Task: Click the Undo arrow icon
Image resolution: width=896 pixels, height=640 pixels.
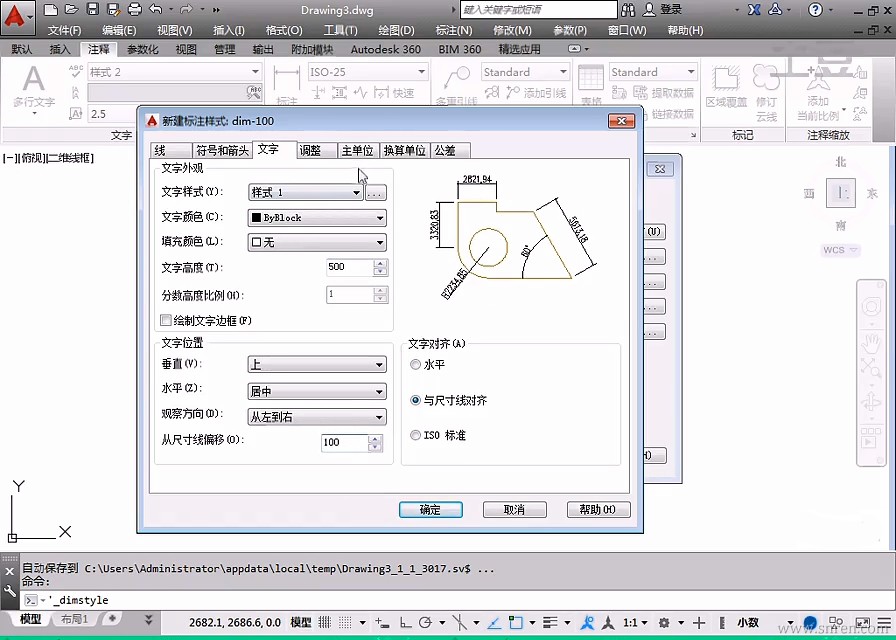Action: pyautogui.click(x=155, y=9)
